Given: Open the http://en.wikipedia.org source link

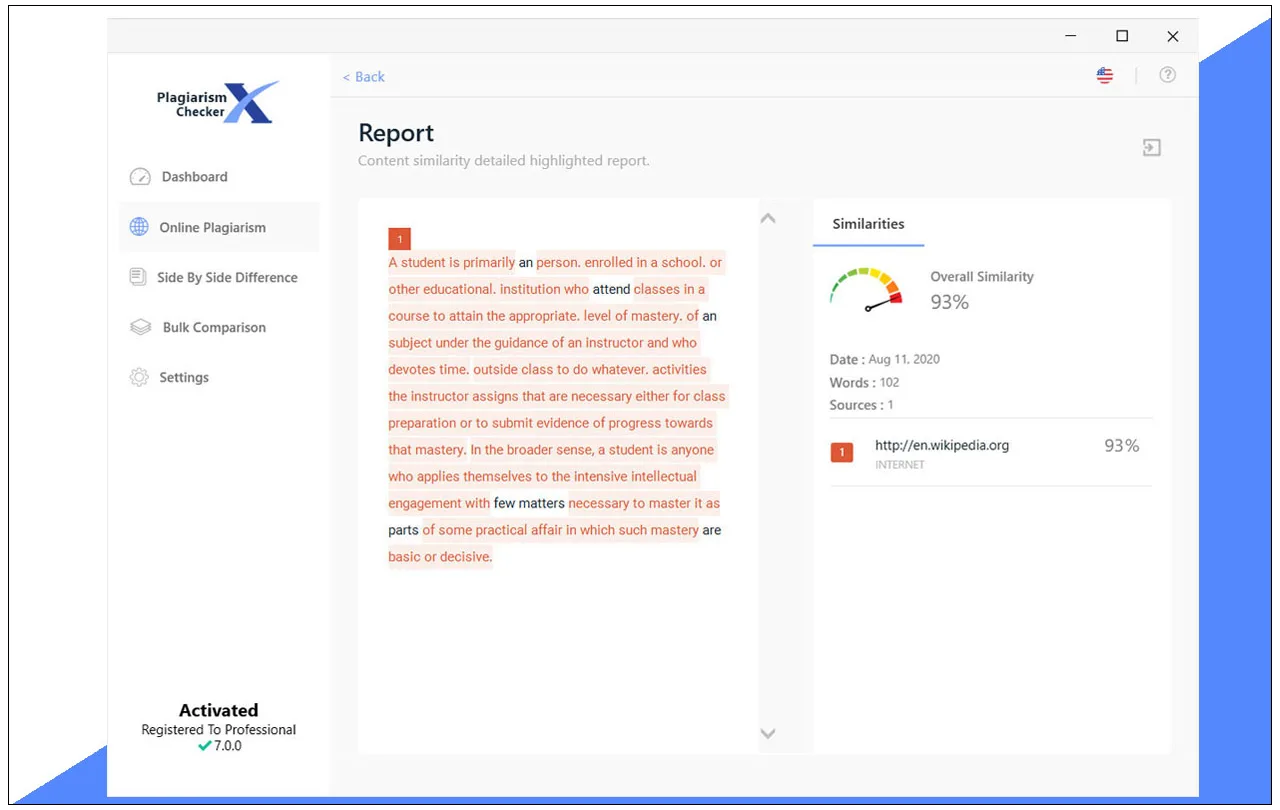Looking at the screenshot, I should click(x=942, y=446).
